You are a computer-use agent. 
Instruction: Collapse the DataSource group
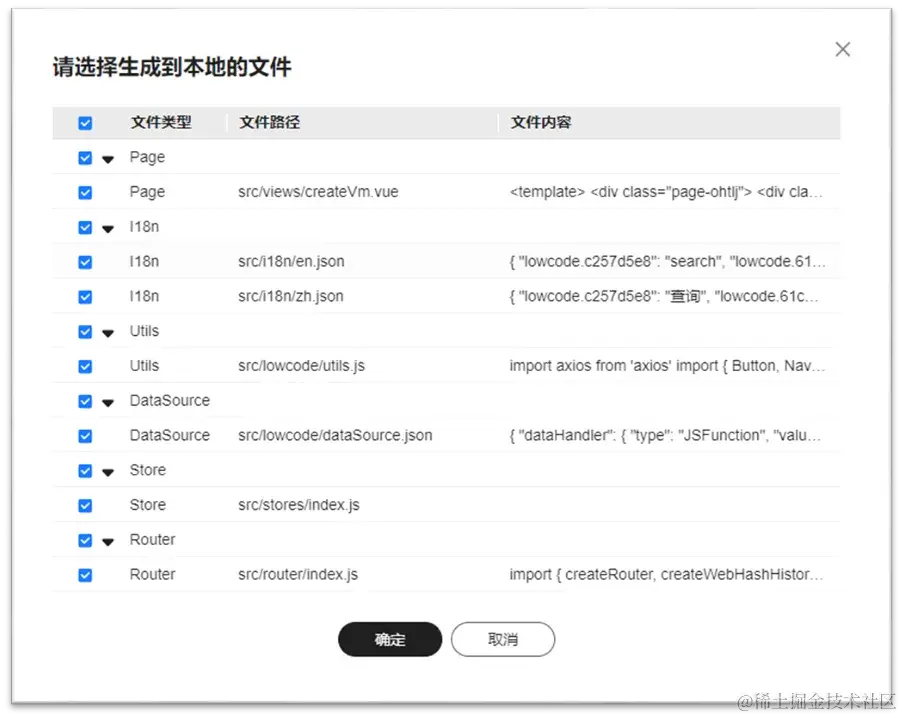108,401
